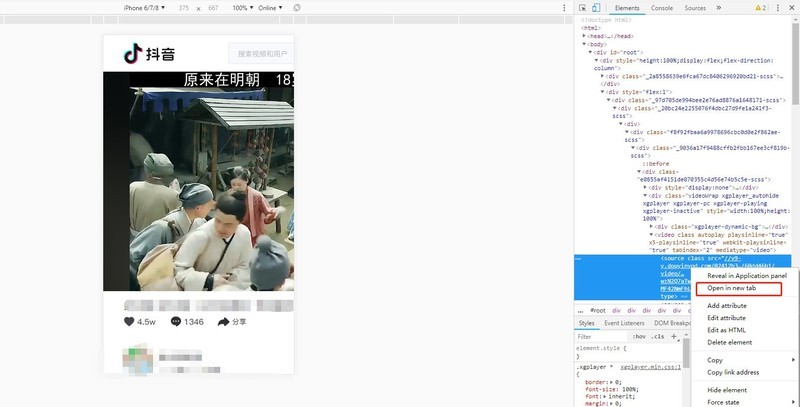Click the comment bubble icon
The height and width of the screenshot is (407, 800).
point(176,322)
